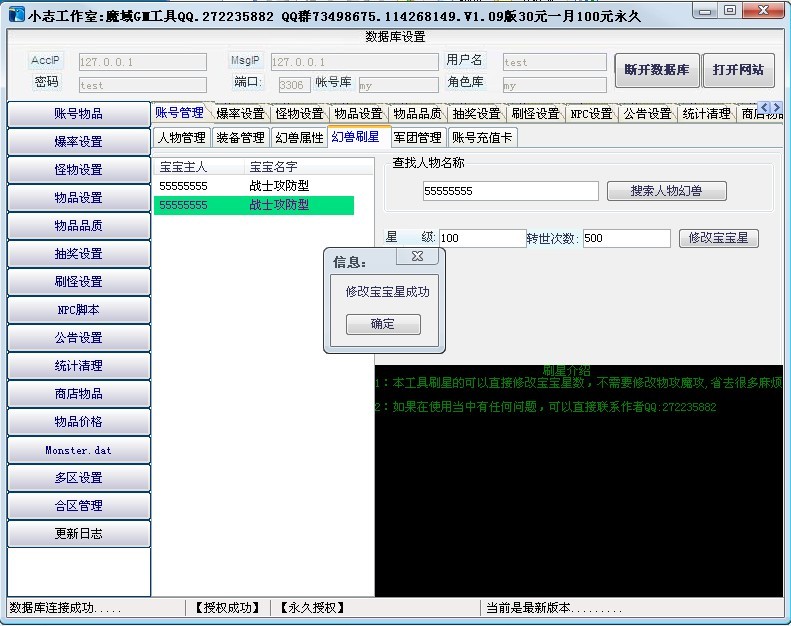The image size is (791, 626).
Task: Open Monster.dat in the left sidebar
Action: point(78,450)
